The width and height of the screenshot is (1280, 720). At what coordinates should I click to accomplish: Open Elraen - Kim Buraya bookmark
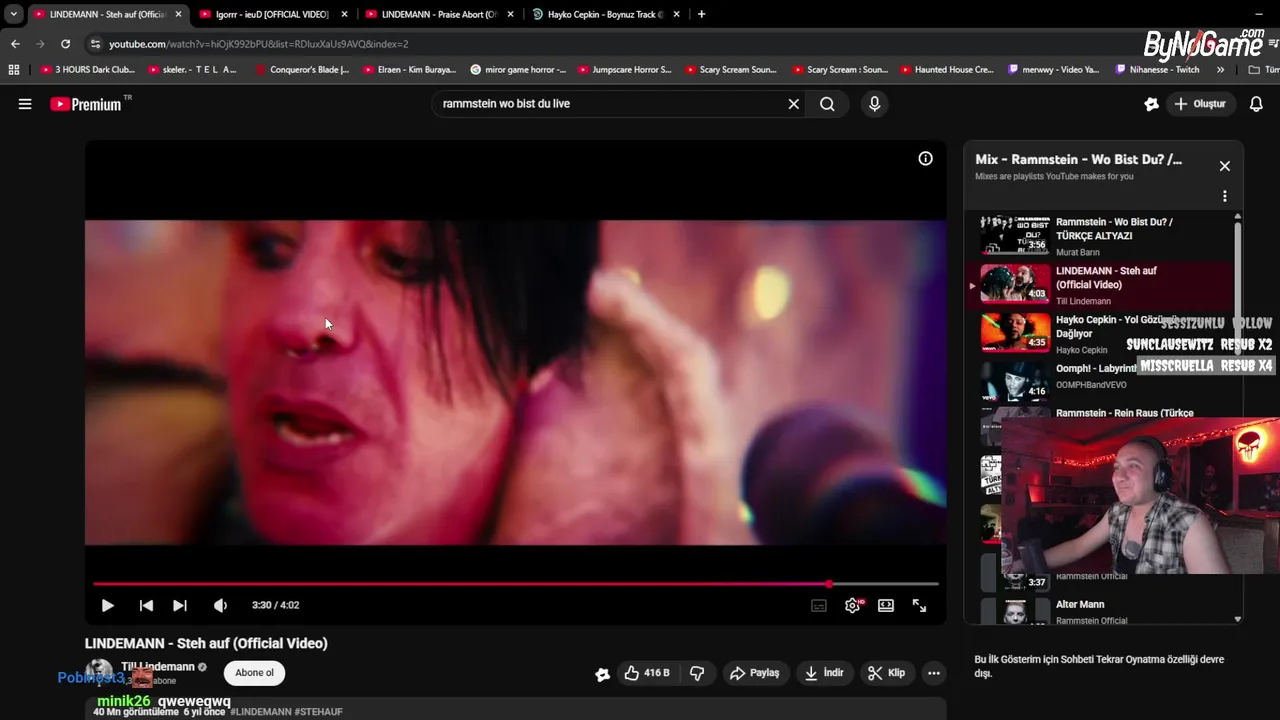[409, 70]
